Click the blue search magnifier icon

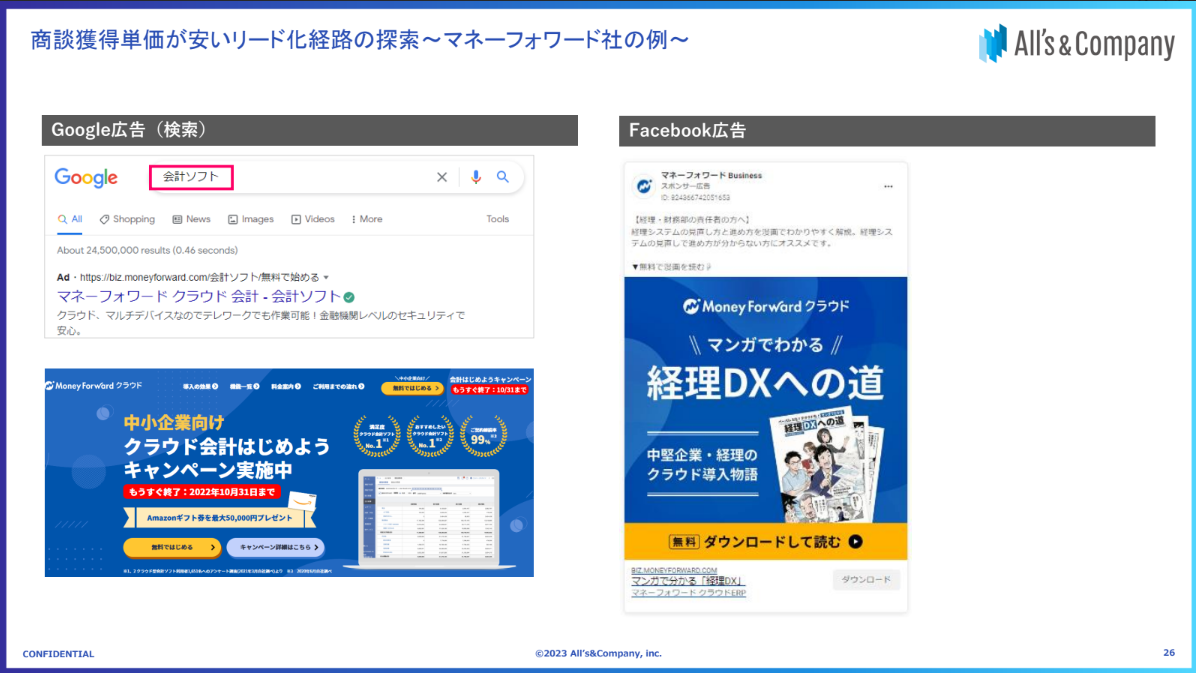tap(503, 177)
